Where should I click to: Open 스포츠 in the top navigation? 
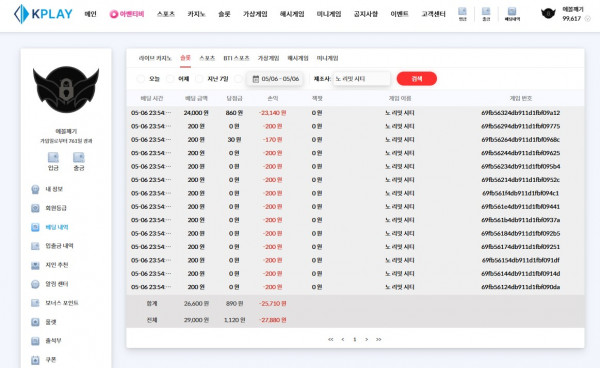click(x=166, y=14)
